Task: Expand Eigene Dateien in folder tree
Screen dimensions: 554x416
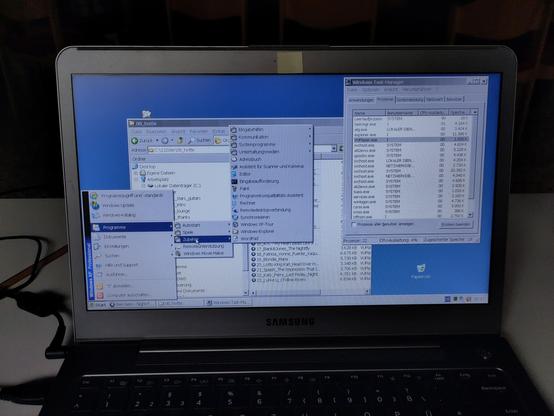Action: (136, 173)
